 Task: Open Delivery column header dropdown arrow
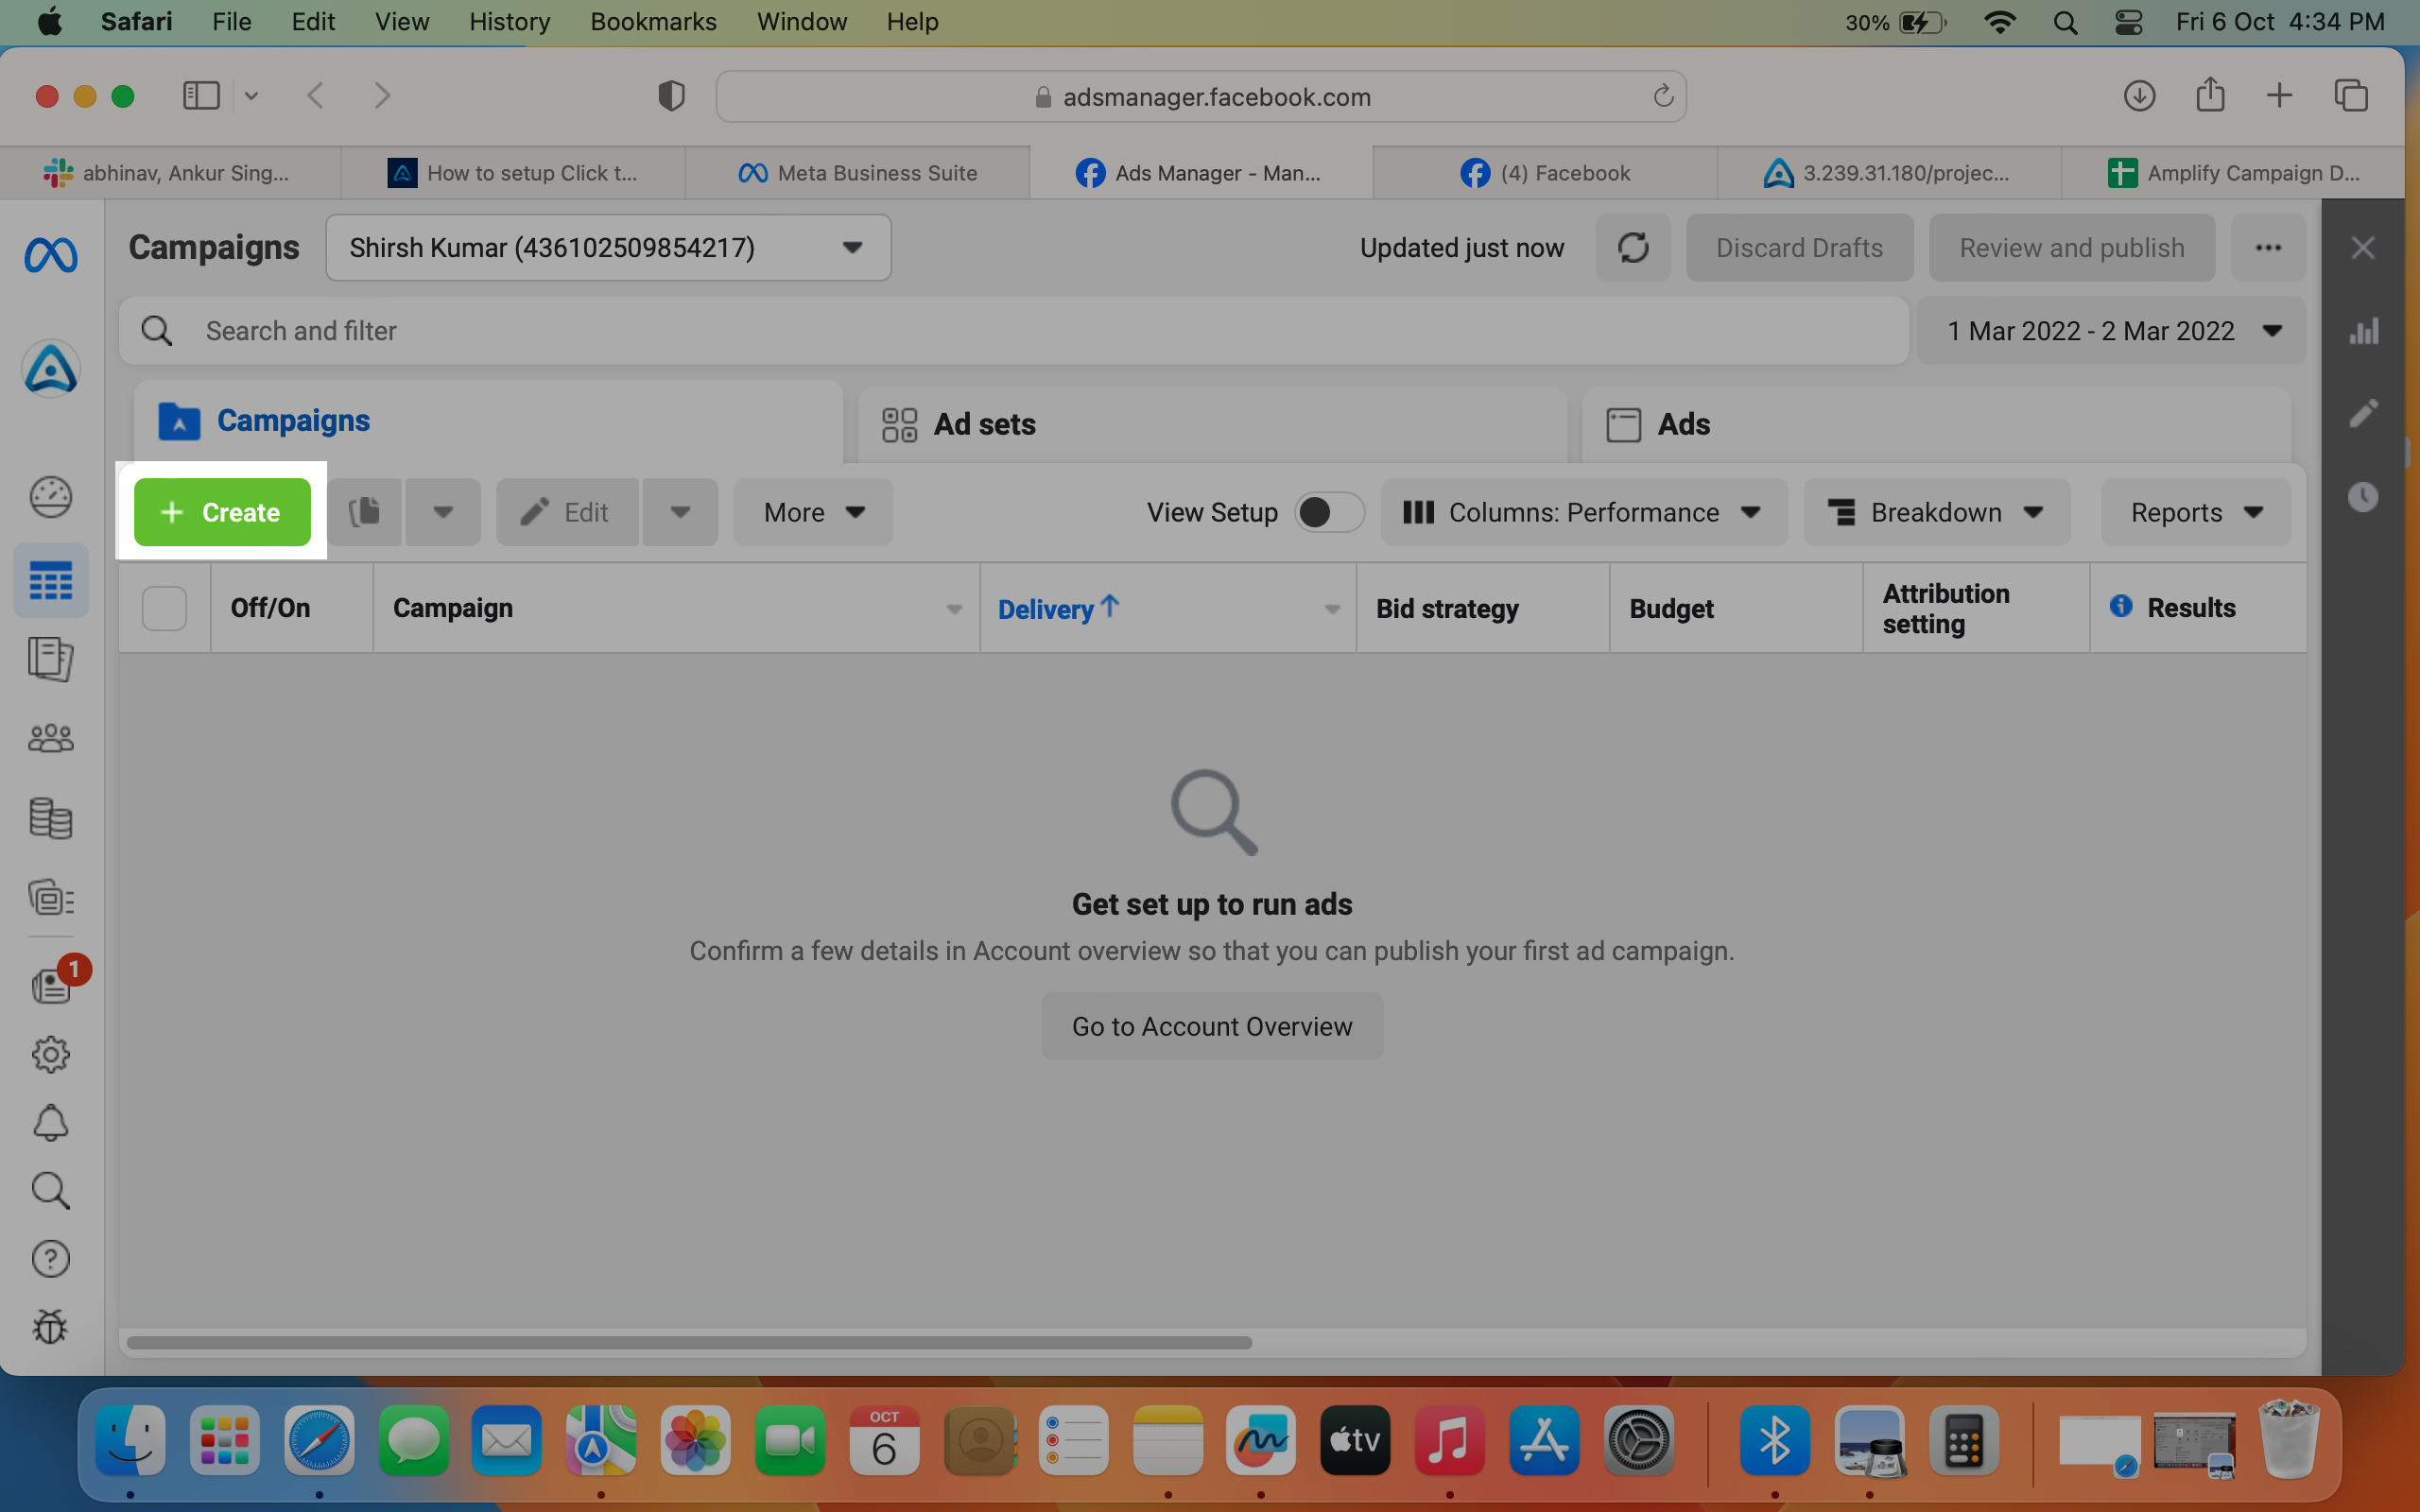pyautogui.click(x=1332, y=609)
